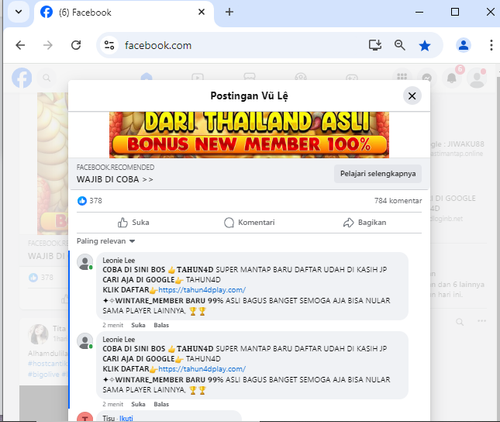The width and height of the screenshot is (500, 422).
Task: Click the browser back arrow
Action: [20, 45]
